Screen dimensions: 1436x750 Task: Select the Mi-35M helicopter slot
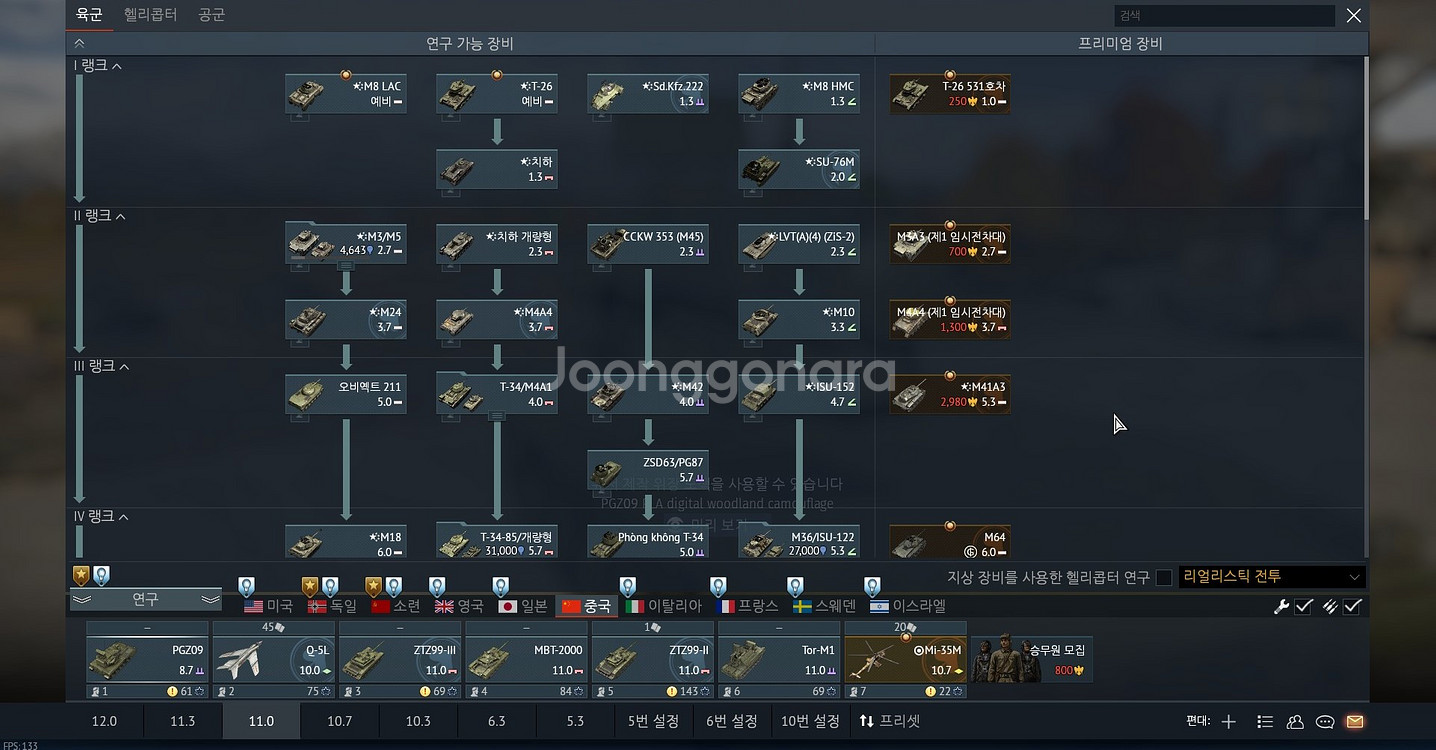click(905, 660)
